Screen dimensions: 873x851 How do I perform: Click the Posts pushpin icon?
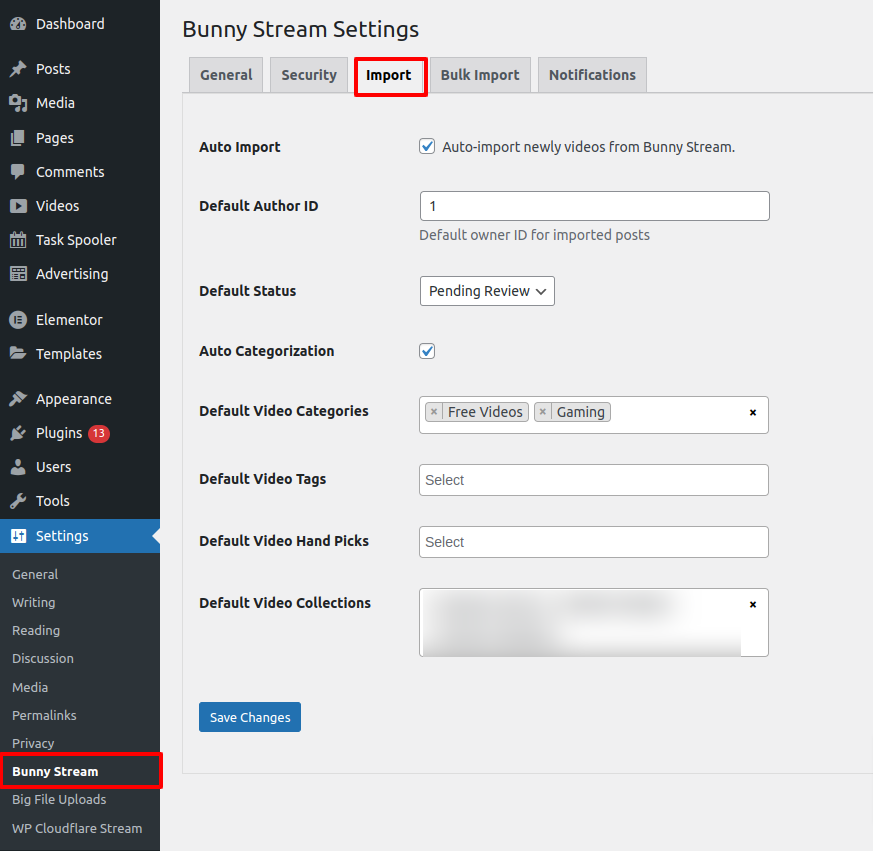pos(18,69)
